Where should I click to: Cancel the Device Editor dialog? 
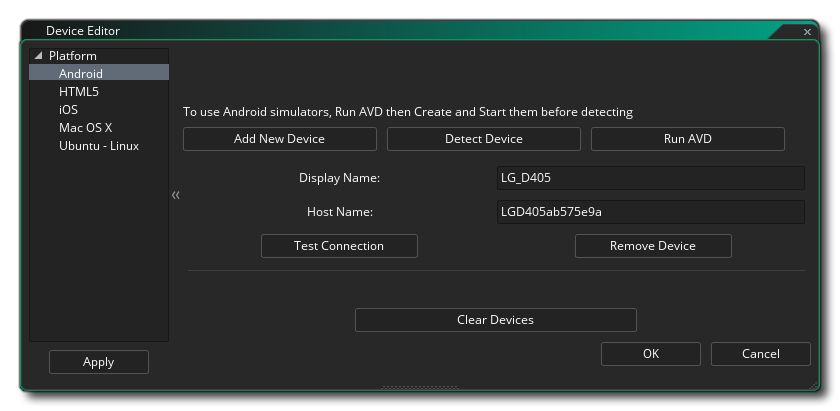pos(761,354)
